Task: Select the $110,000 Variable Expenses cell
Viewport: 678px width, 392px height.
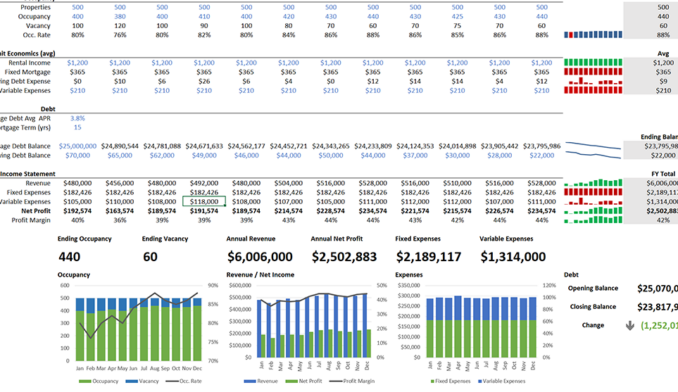Action: tap(120, 202)
